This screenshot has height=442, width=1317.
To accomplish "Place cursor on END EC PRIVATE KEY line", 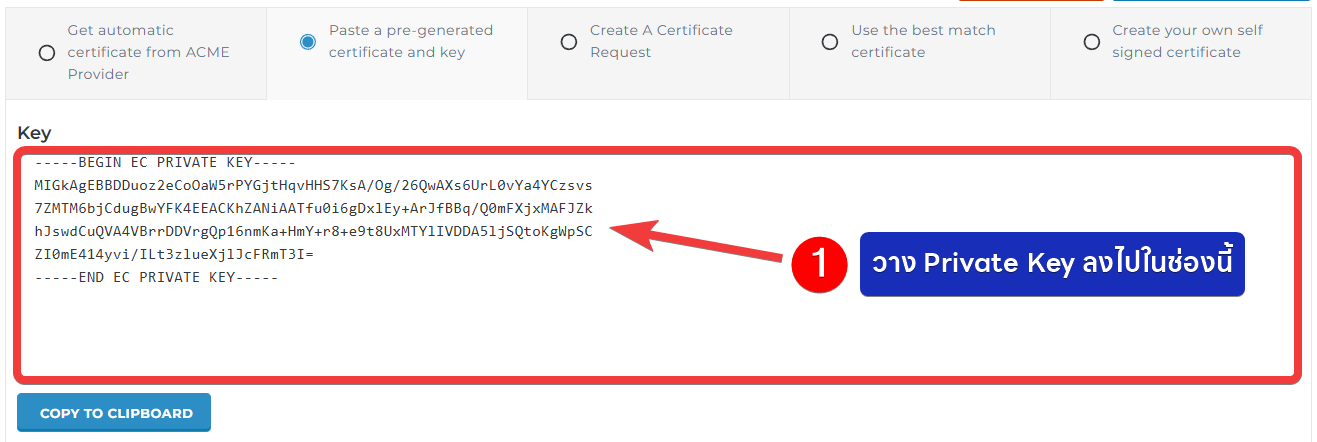I will tap(155, 277).
